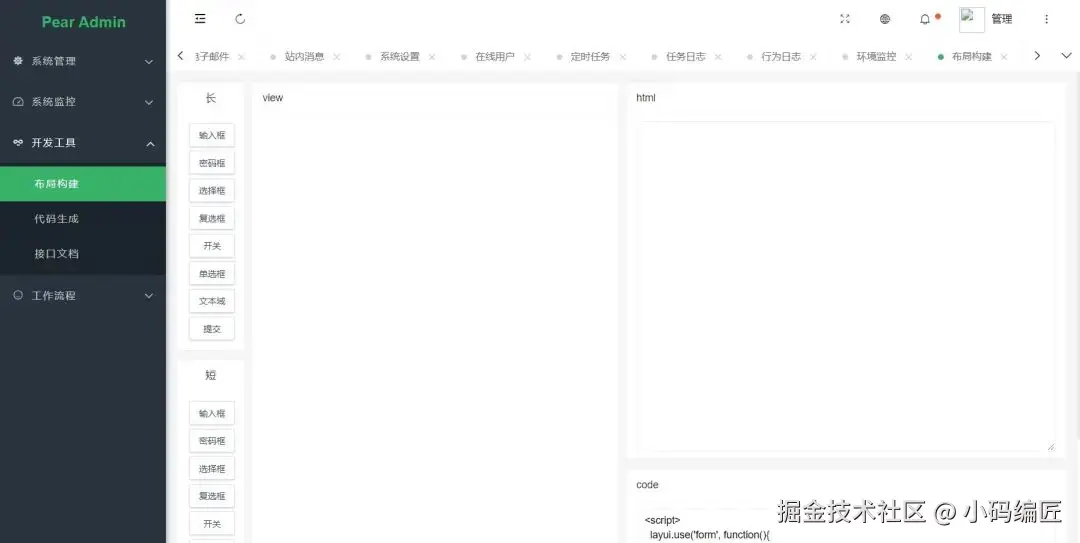Switch to the 站内消息 tab
Screen dimensions: 1080x543
pyautogui.click(x=304, y=57)
